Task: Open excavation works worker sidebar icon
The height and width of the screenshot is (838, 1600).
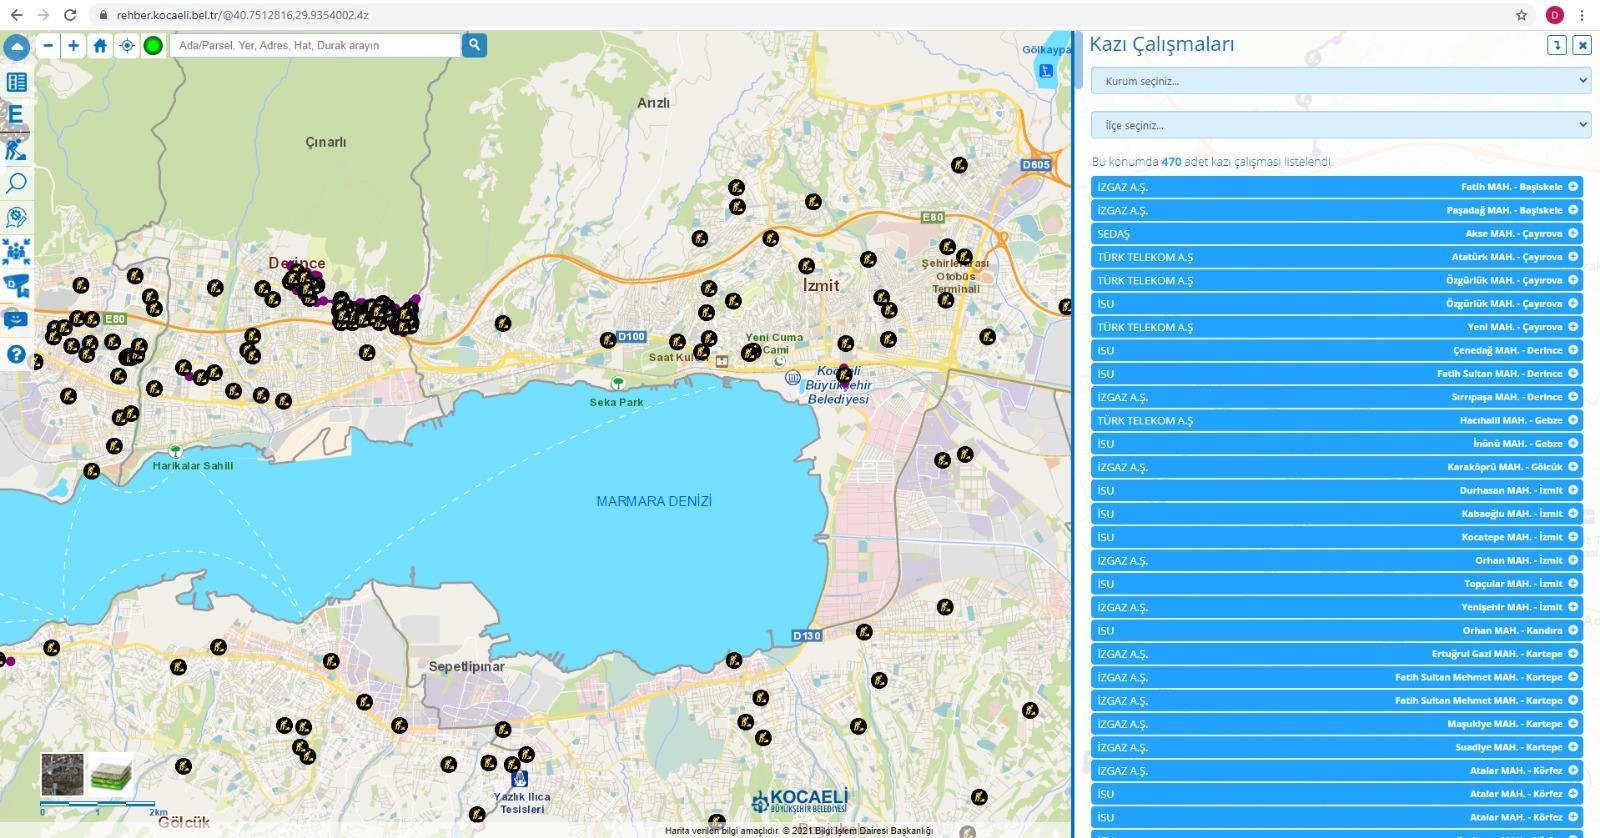Action: 16,149
